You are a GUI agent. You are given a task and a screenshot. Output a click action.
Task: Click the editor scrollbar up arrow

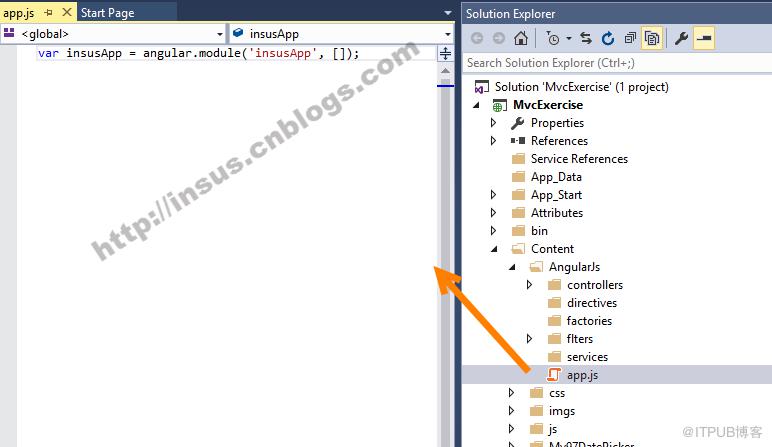click(446, 71)
